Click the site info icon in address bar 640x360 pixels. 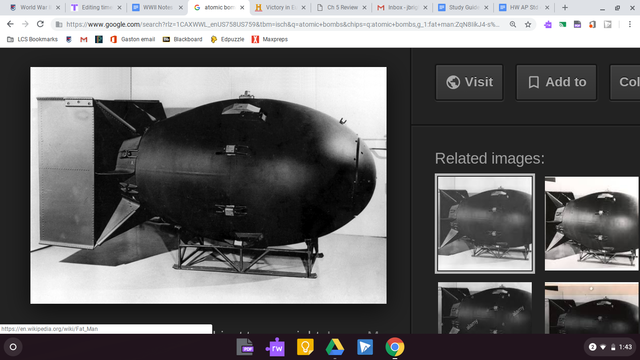(59, 24)
